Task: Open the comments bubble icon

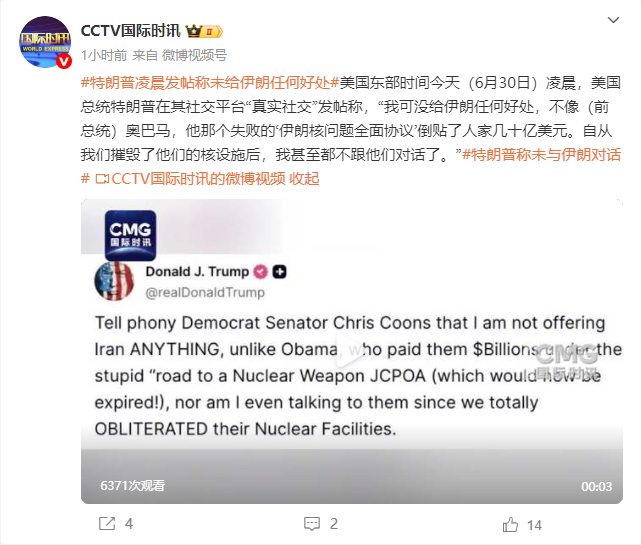Action: click(x=312, y=524)
